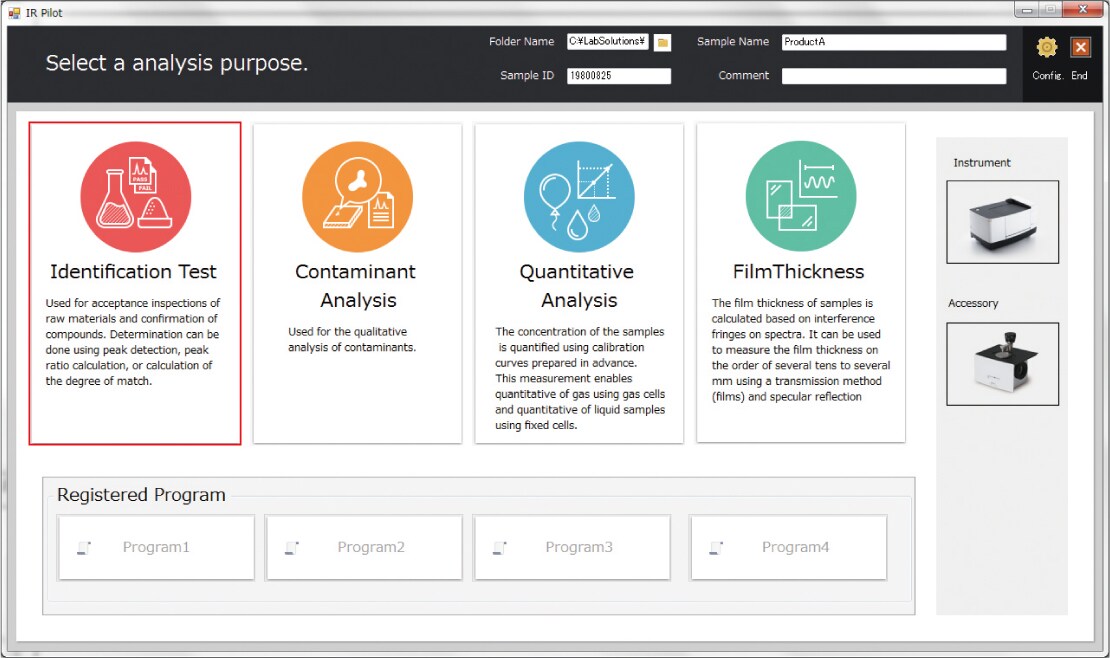Click the Folder Name input field

[x=607, y=42]
